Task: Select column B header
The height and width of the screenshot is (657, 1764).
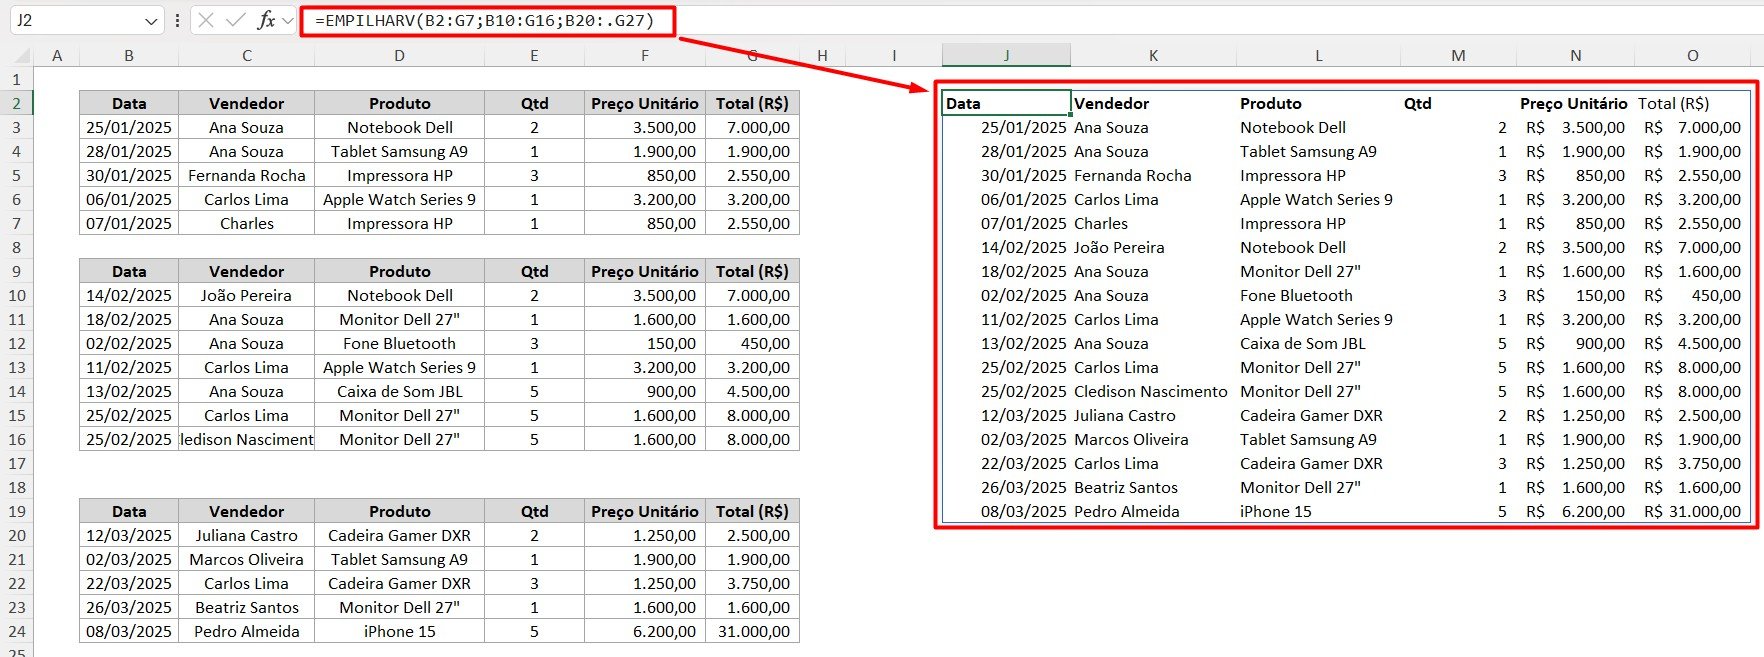Action: (x=129, y=56)
